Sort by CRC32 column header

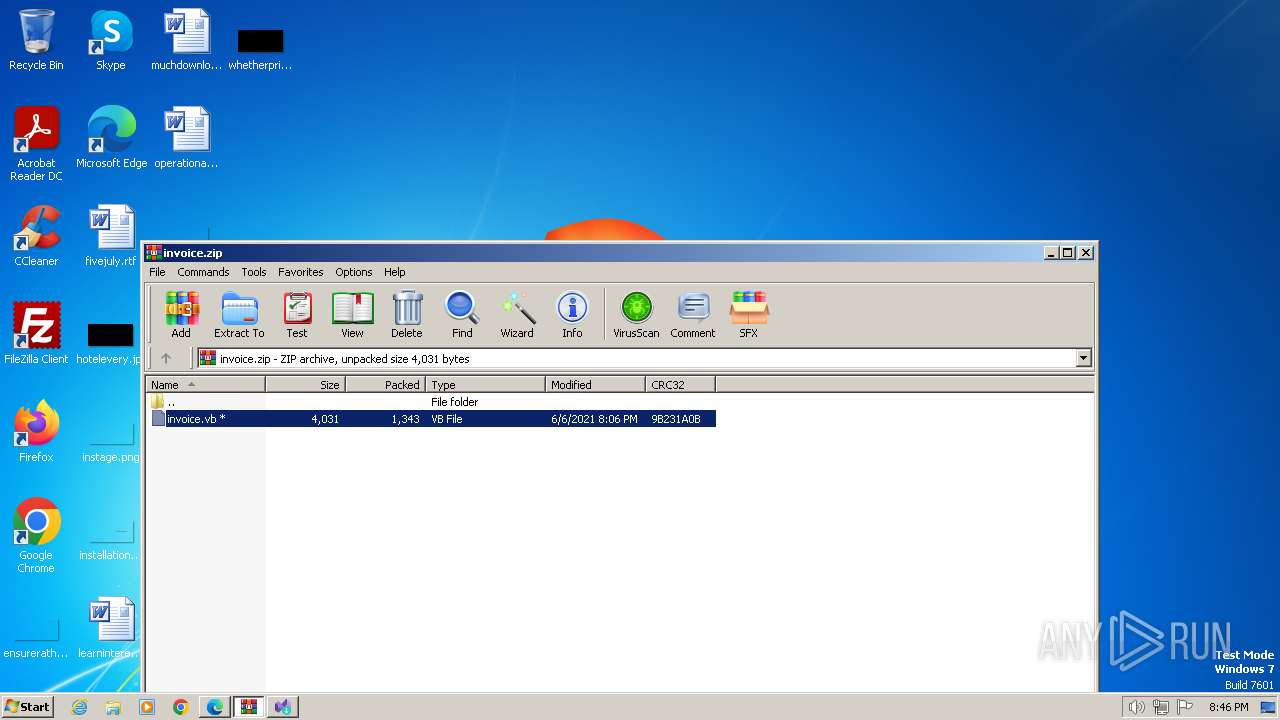(681, 384)
